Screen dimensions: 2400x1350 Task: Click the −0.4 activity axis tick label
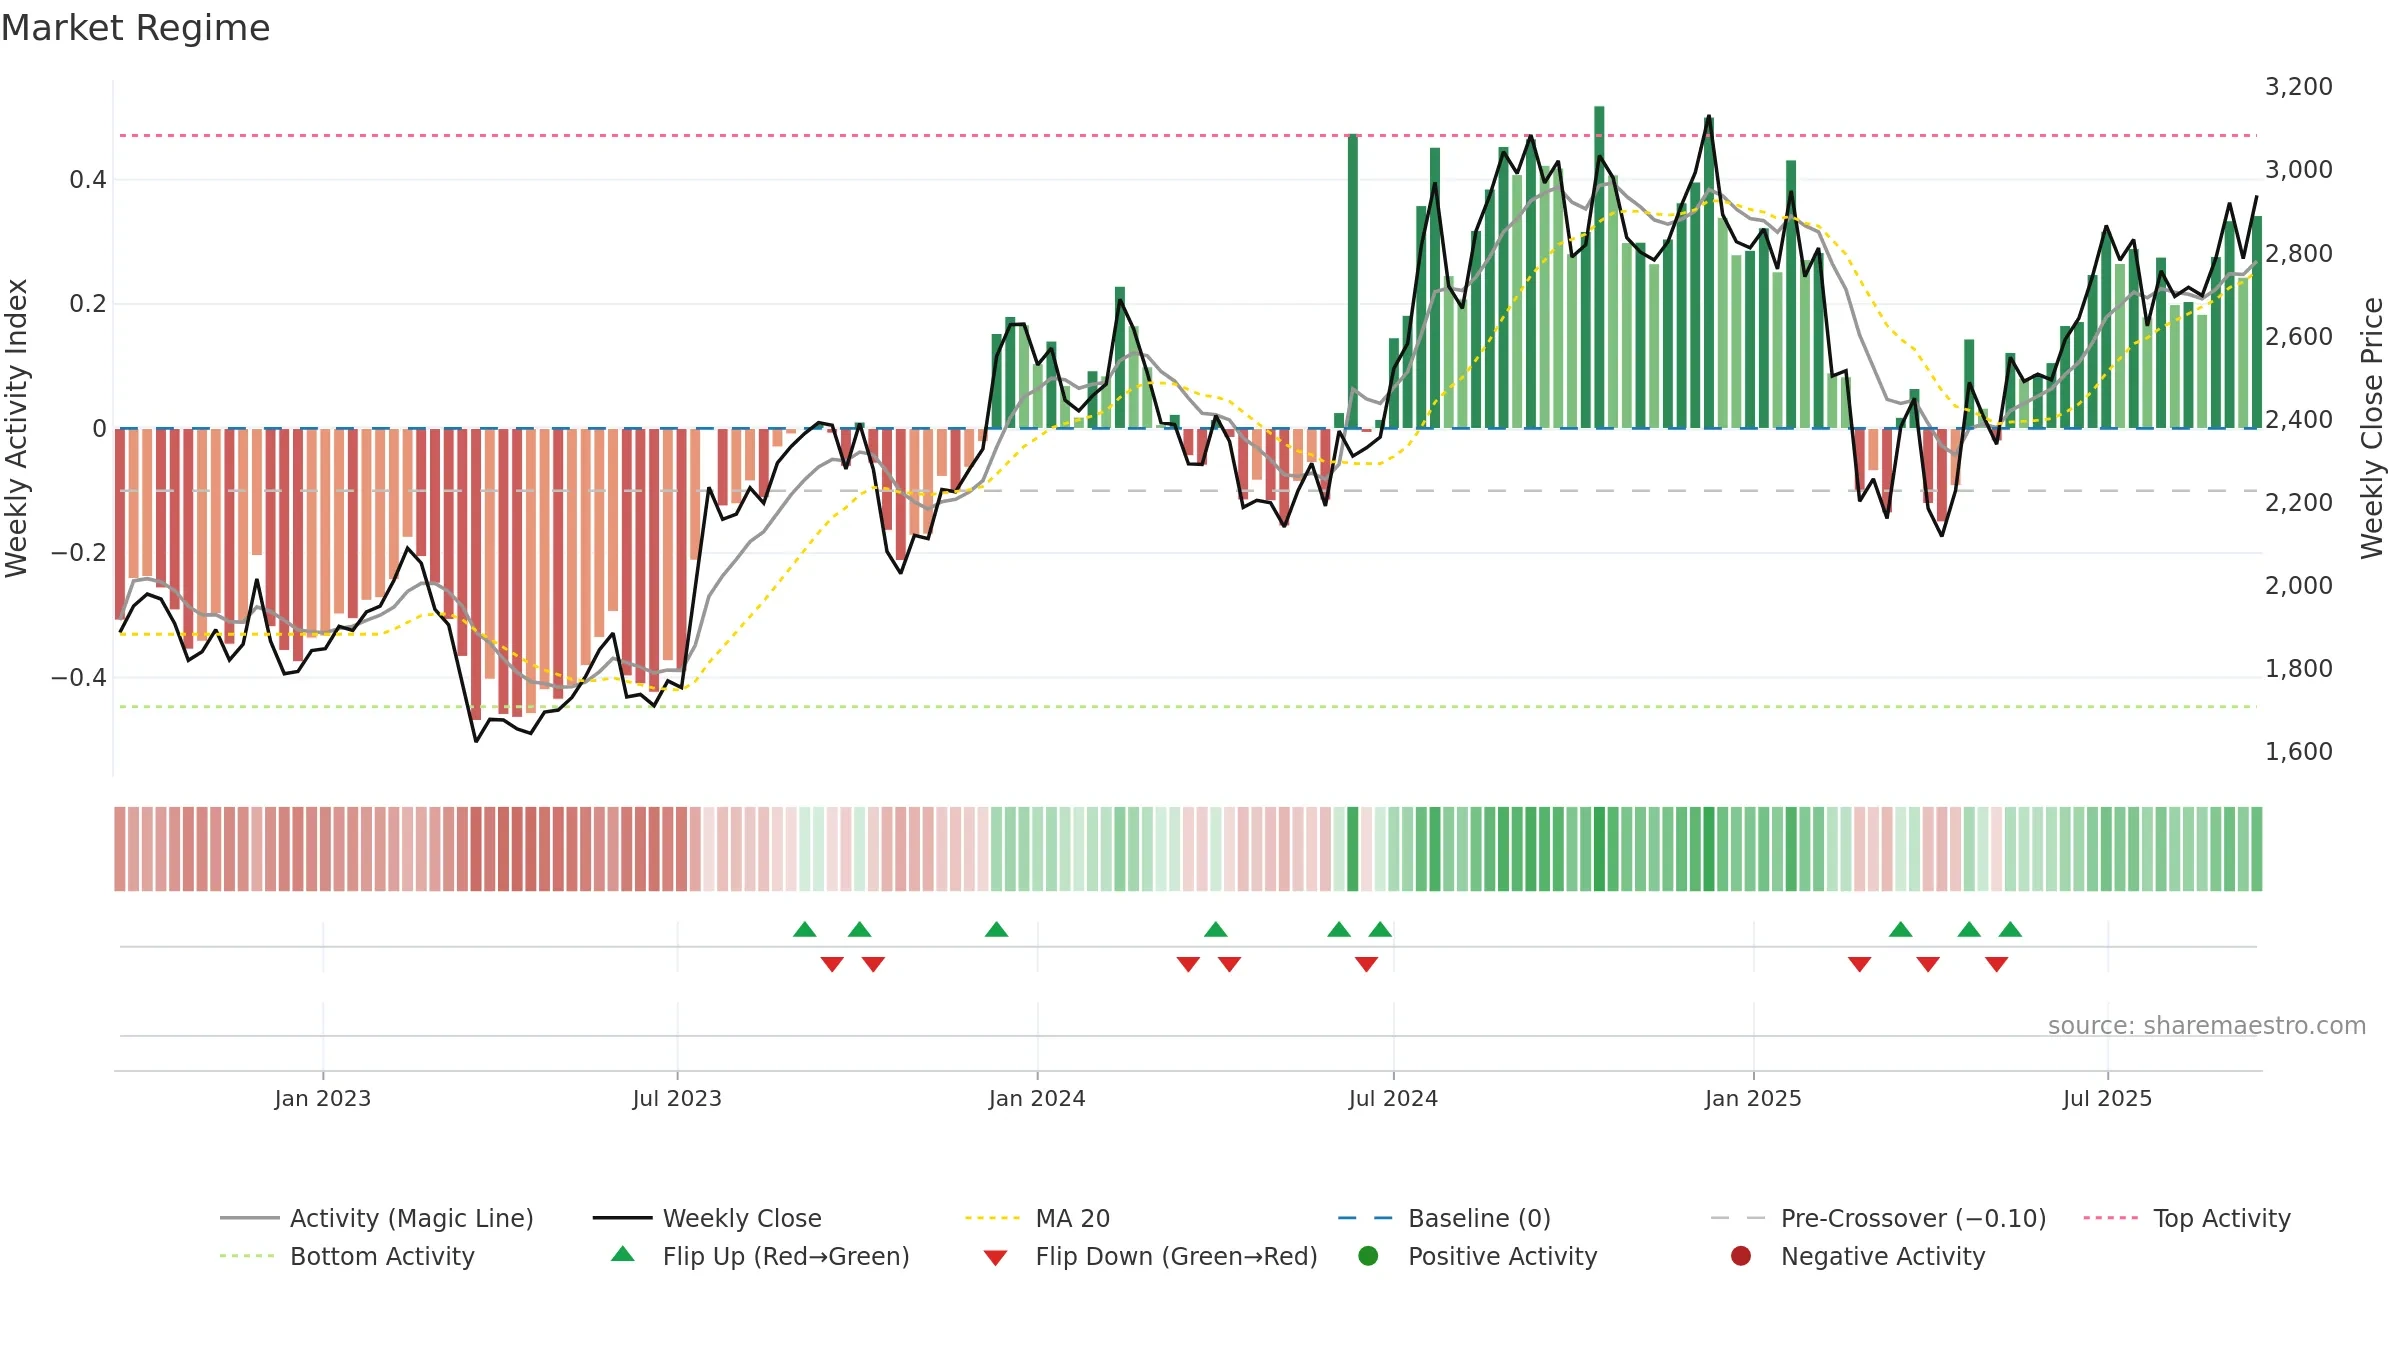[x=79, y=678]
